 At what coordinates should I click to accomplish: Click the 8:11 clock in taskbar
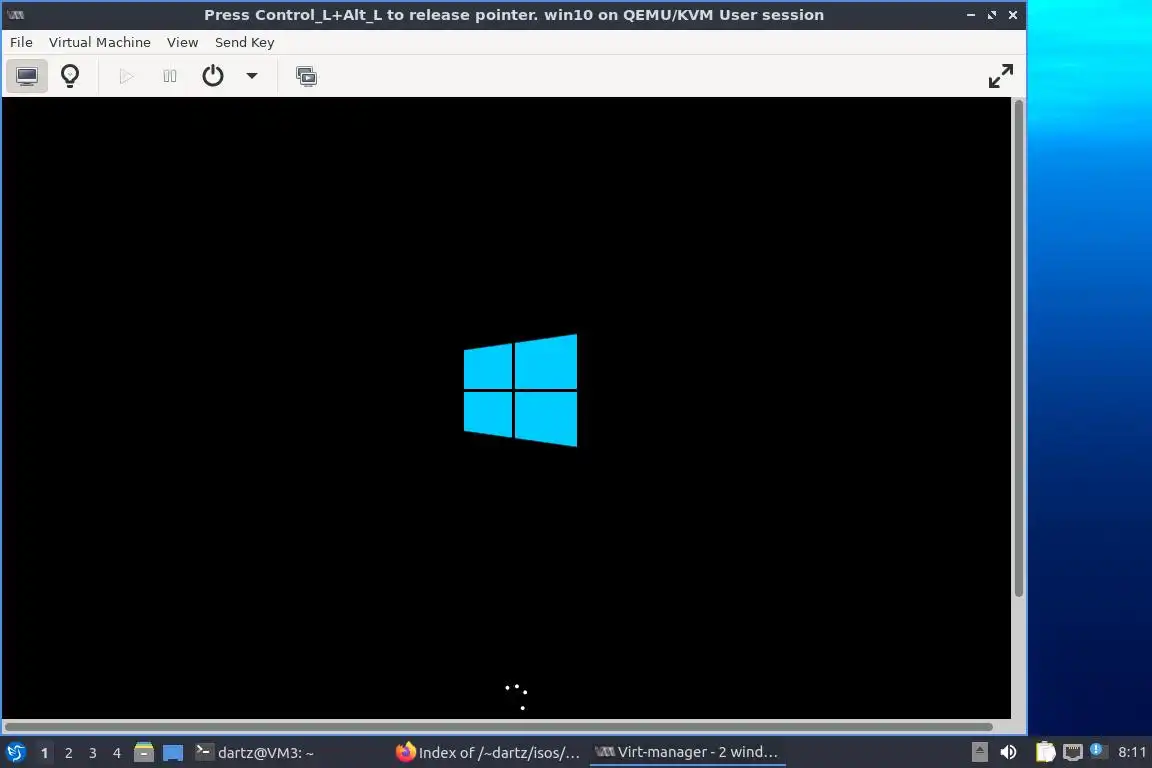pos(1131,752)
